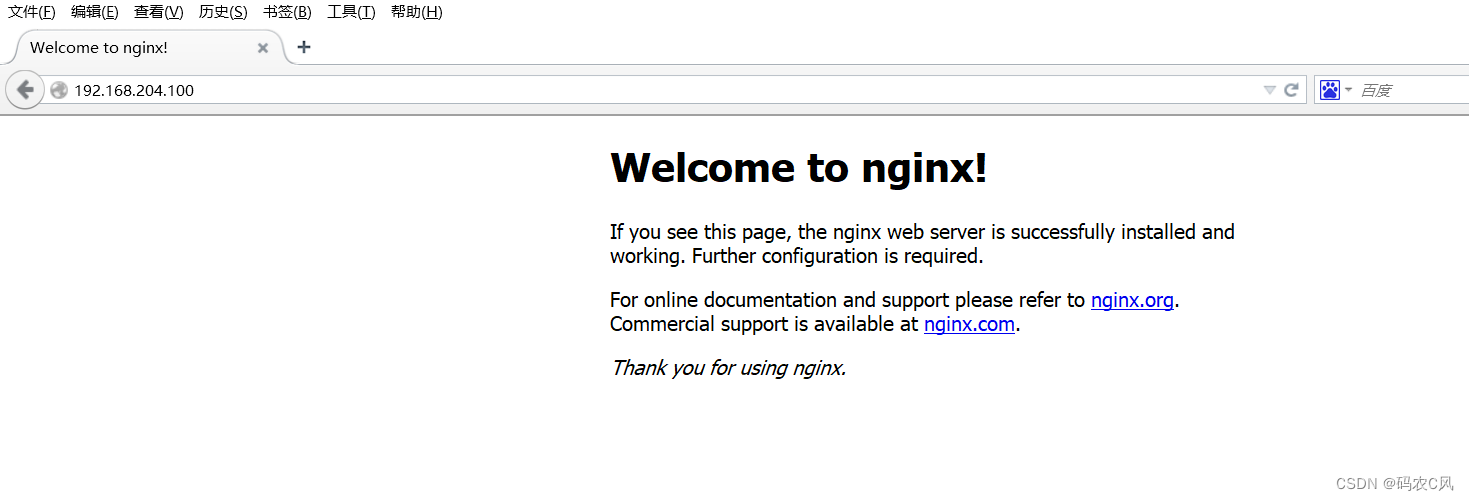Screen dimensions: 1469x501
Task: Click the Welcome to nginx! heading
Action: click(x=799, y=167)
